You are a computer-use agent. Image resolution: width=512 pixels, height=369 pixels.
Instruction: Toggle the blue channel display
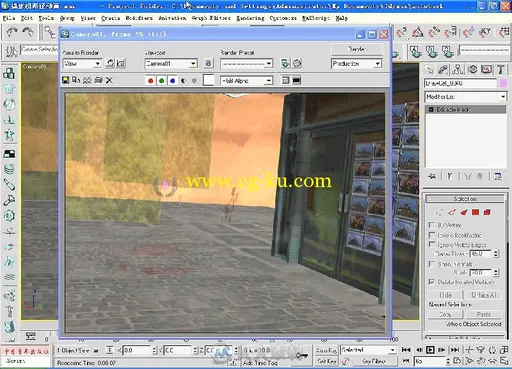(x=172, y=80)
